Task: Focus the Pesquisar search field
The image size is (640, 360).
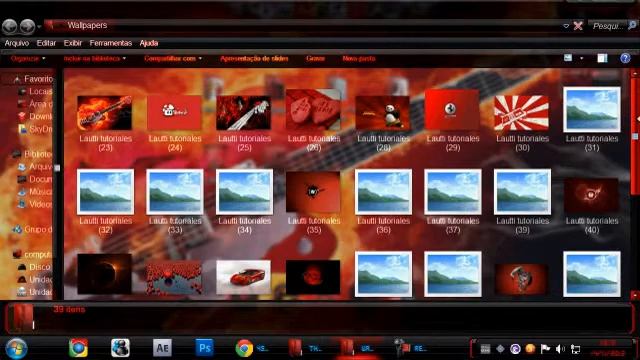Action: 607,26
